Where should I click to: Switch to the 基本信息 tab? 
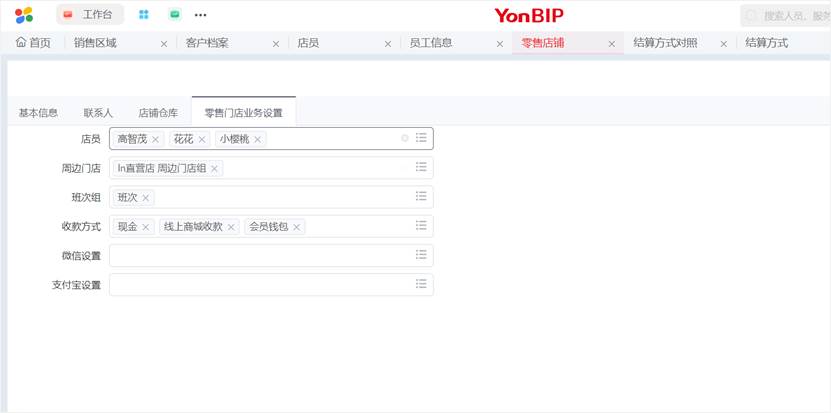point(38,113)
